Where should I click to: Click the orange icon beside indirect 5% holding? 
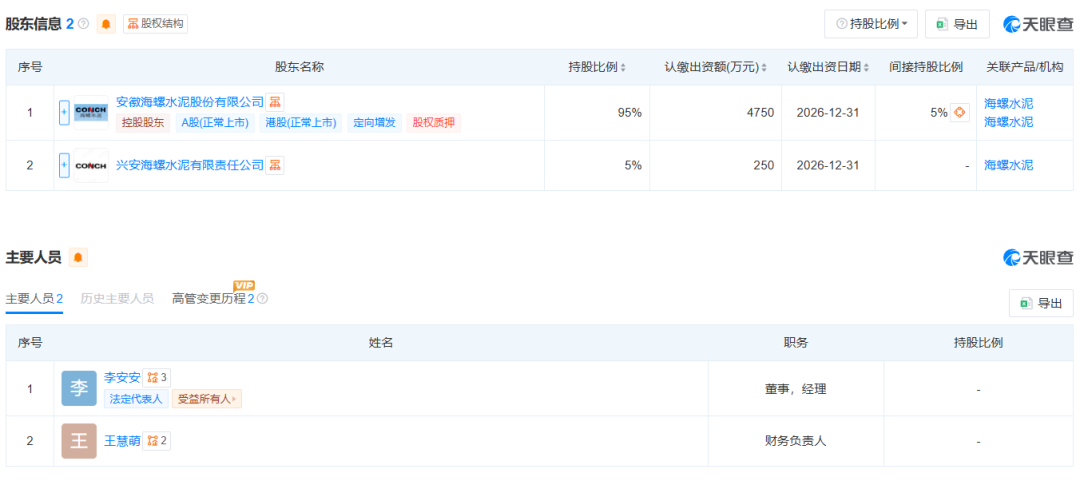[x=960, y=112]
